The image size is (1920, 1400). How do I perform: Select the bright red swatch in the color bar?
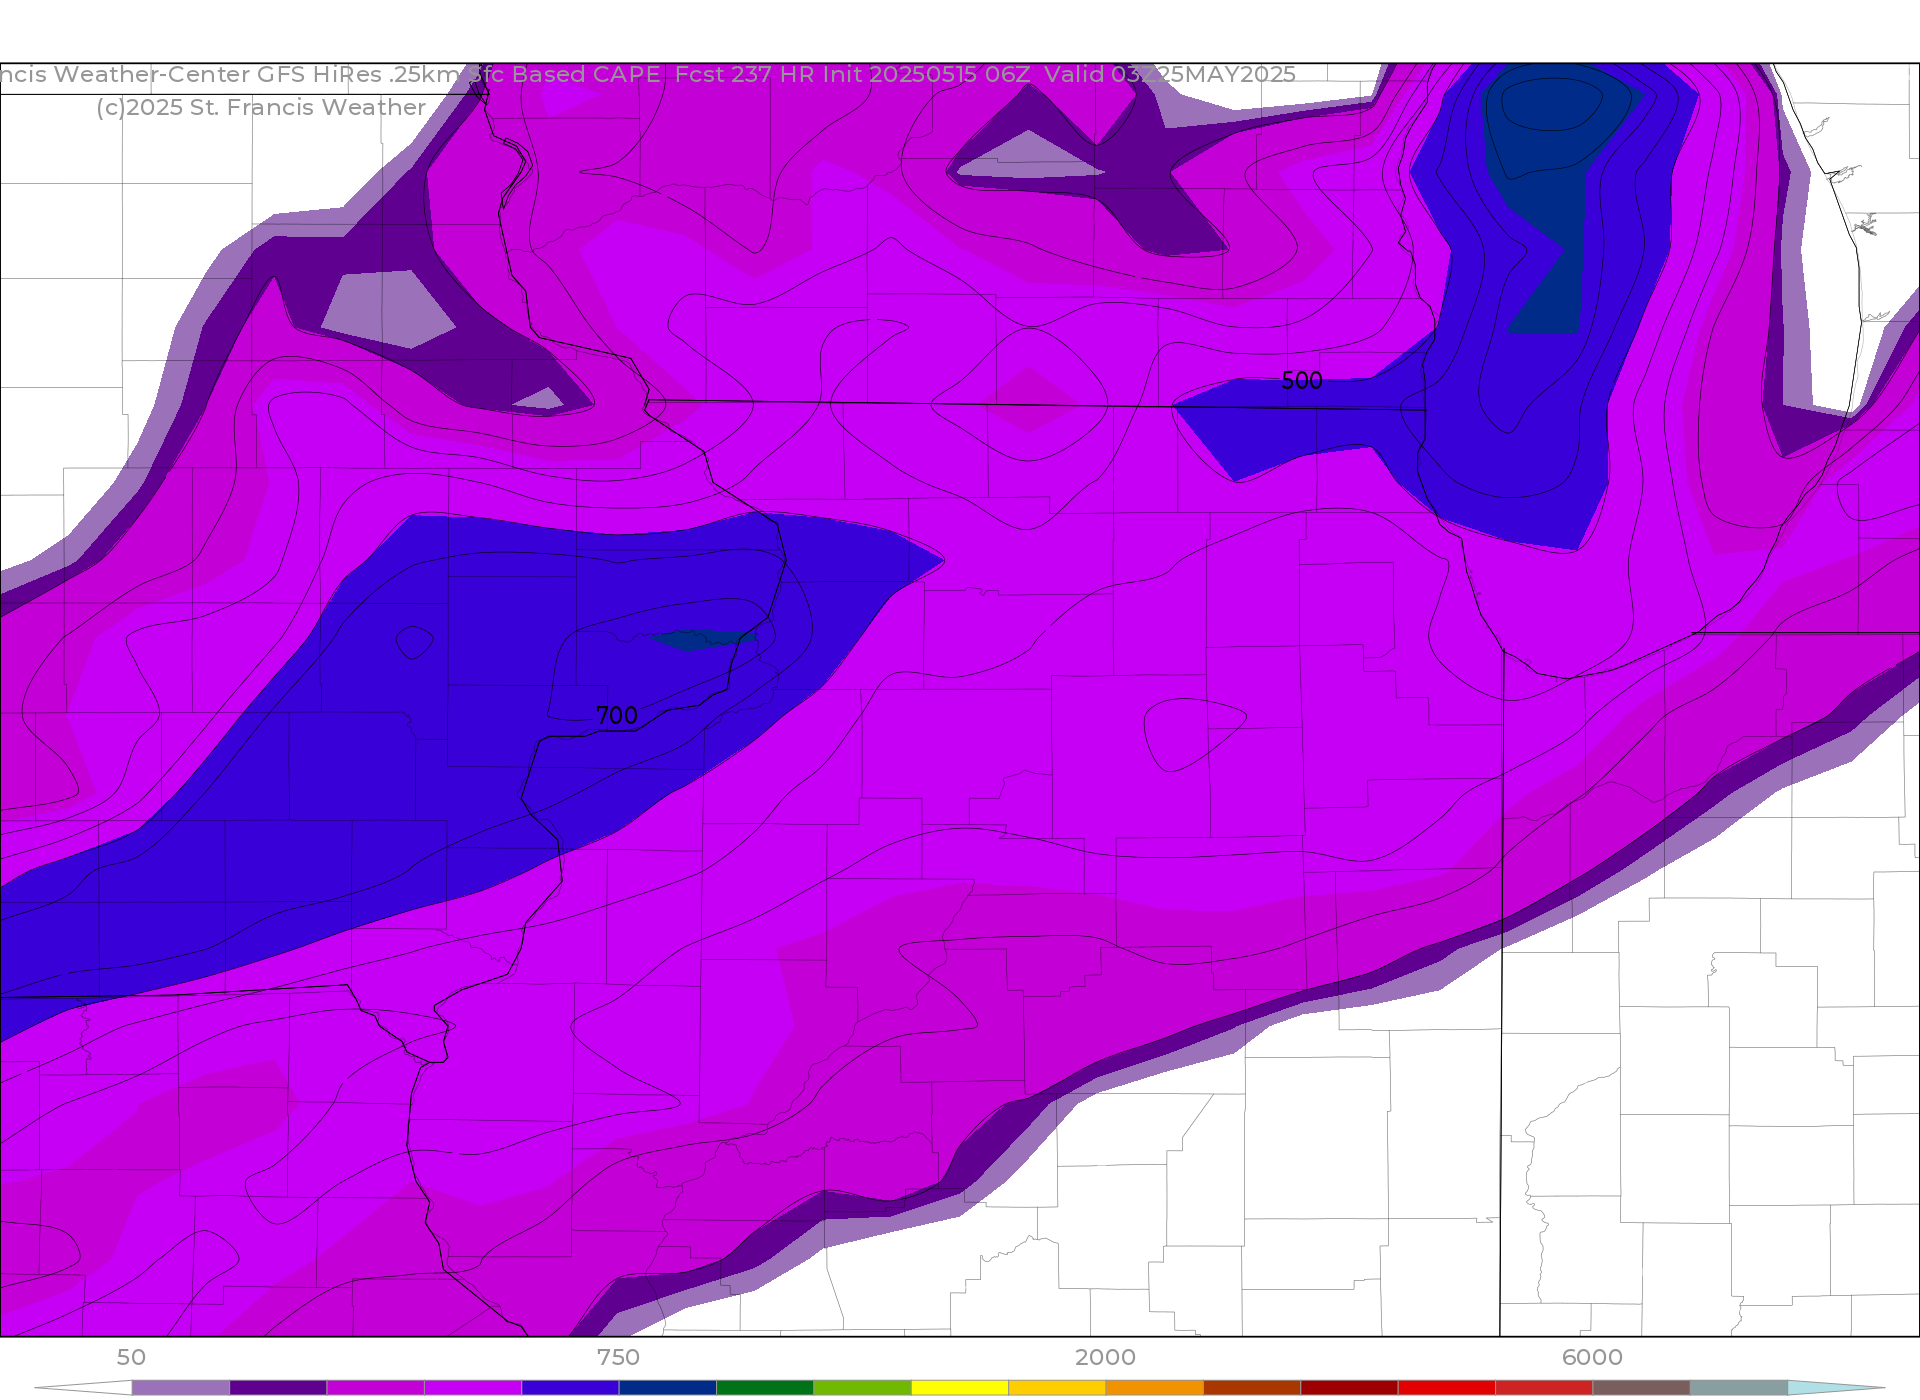pos(1446,1388)
